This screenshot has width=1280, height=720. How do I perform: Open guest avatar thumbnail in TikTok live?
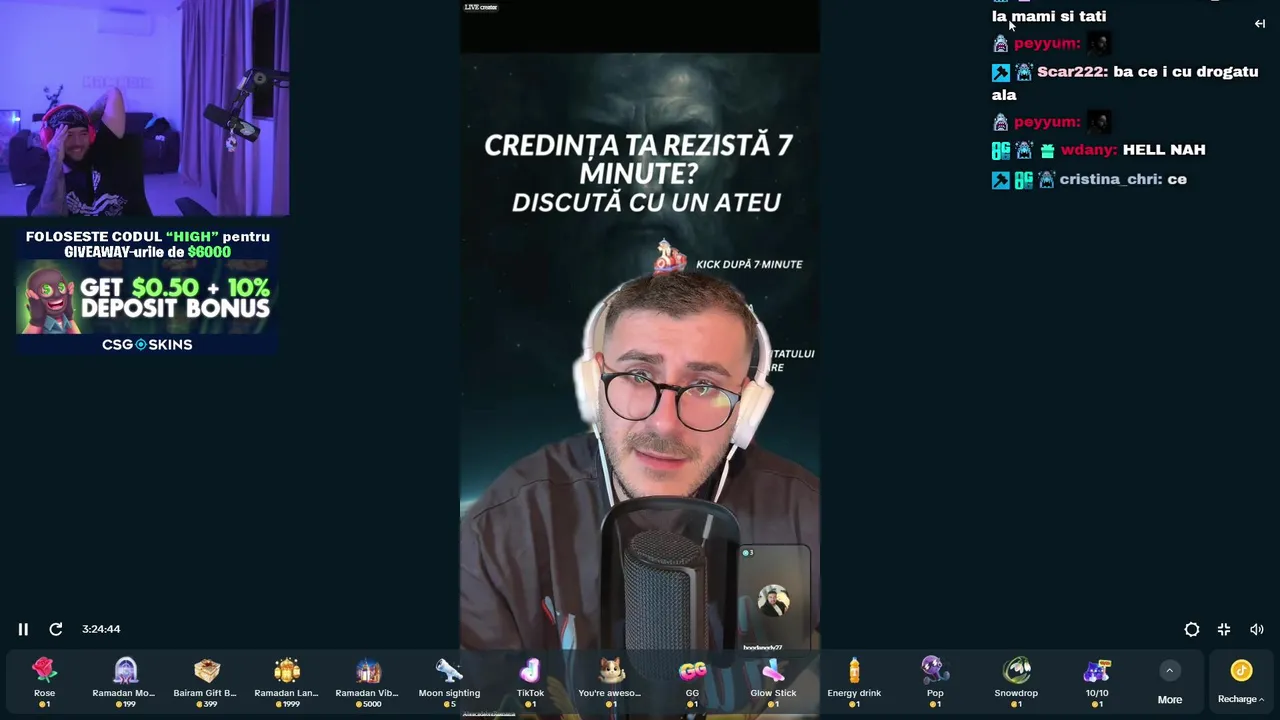pos(773,601)
